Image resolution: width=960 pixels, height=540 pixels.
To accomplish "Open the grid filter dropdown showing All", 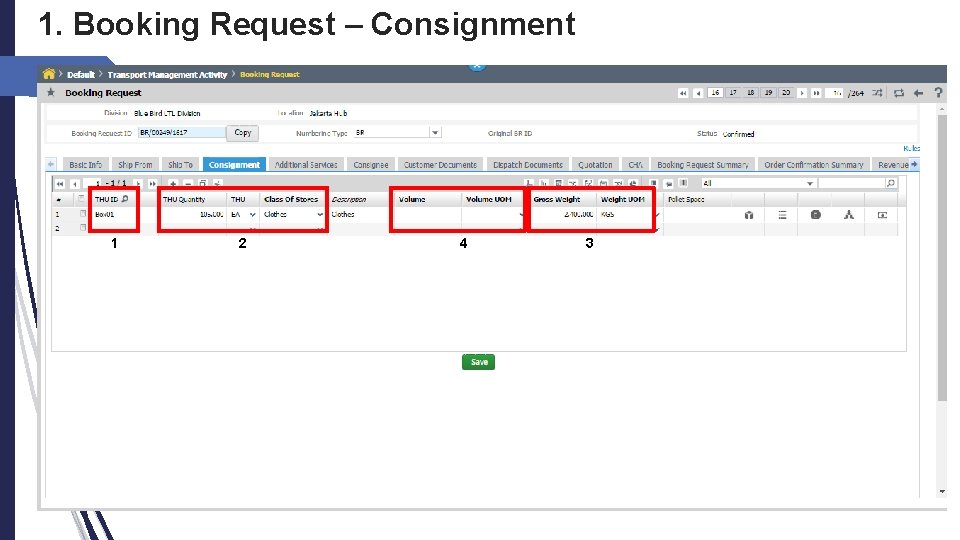I will (809, 184).
